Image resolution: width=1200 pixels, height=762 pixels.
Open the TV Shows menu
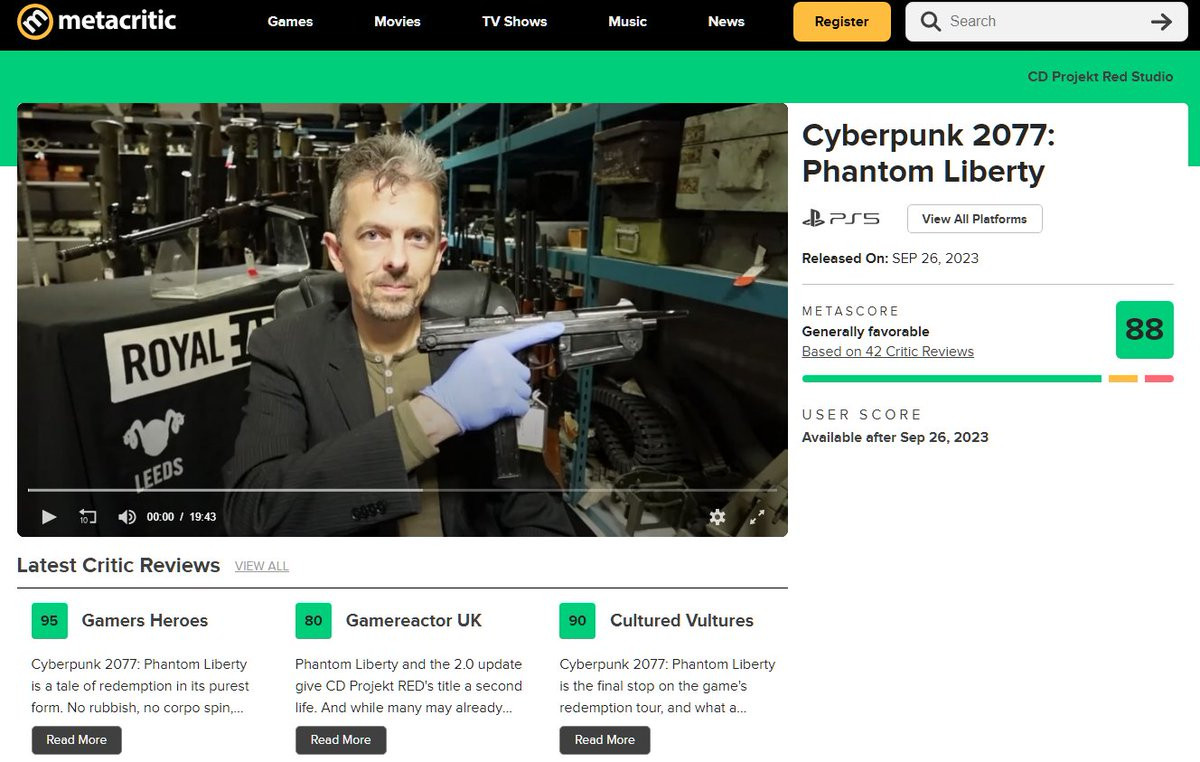click(x=514, y=21)
